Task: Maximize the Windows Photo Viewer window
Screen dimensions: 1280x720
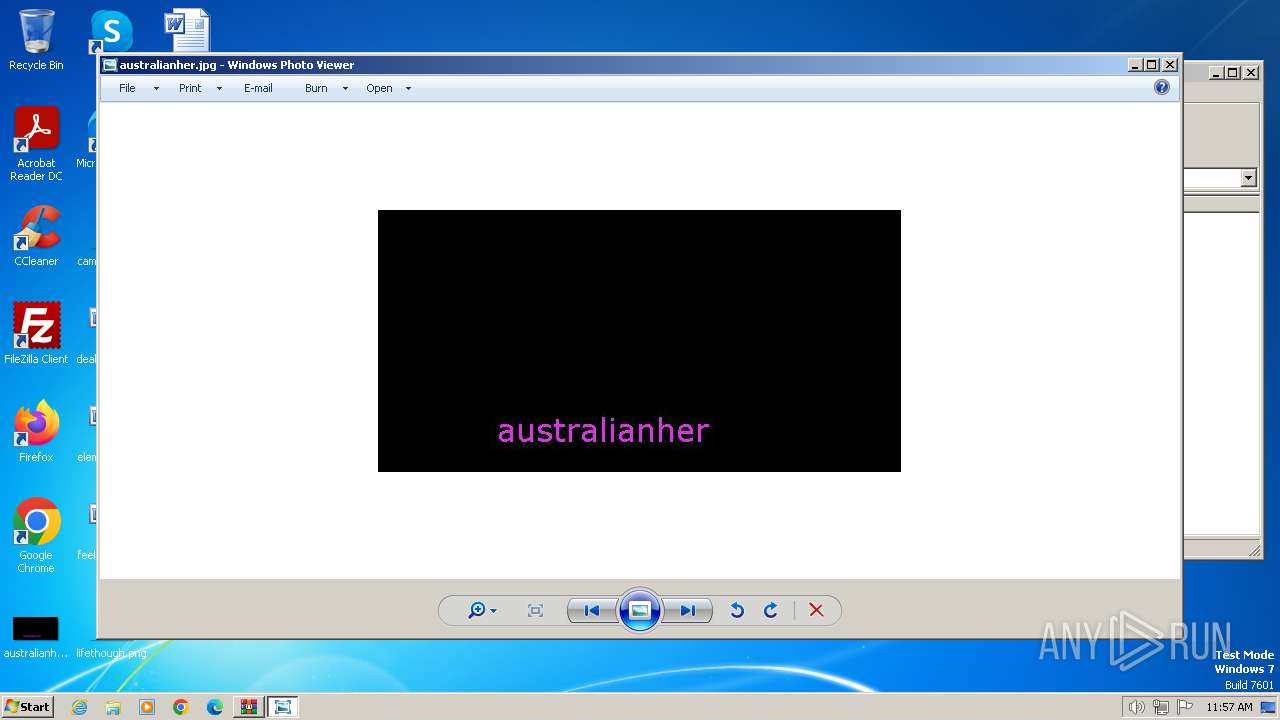Action: click(1152, 65)
